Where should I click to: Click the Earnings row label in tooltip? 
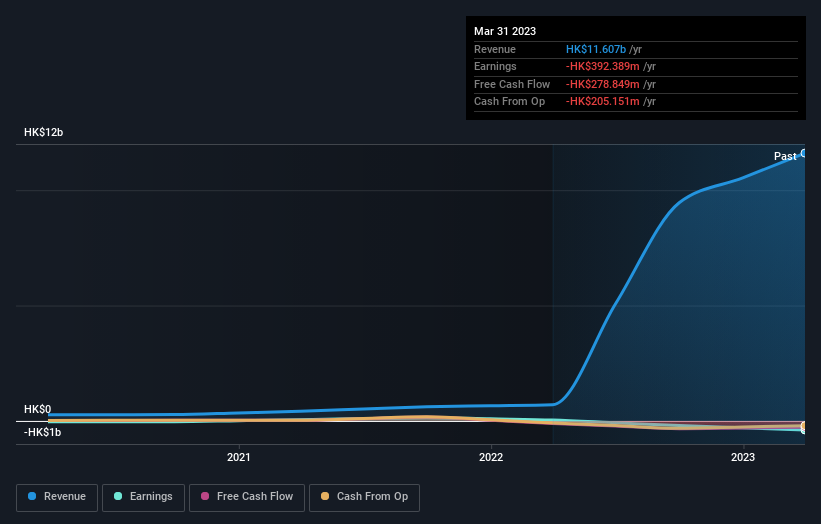495,66
